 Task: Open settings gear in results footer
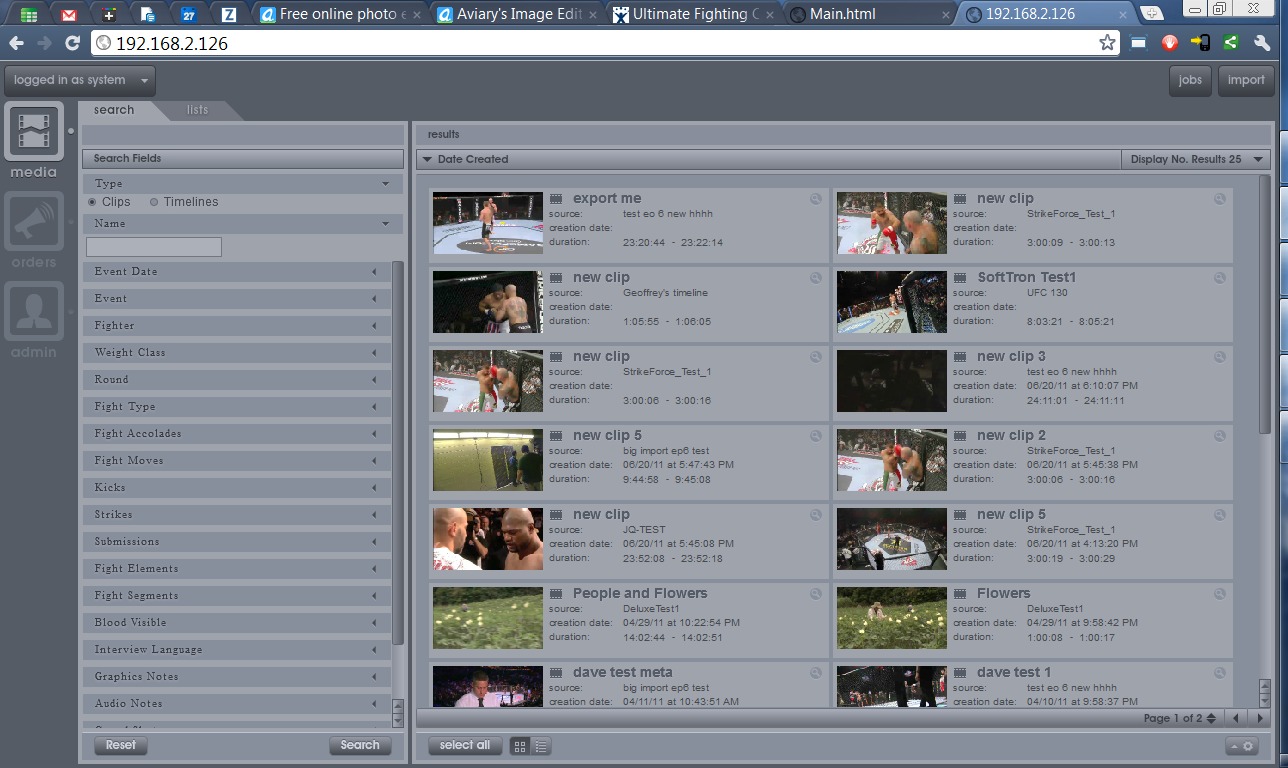coord(1241,746)
